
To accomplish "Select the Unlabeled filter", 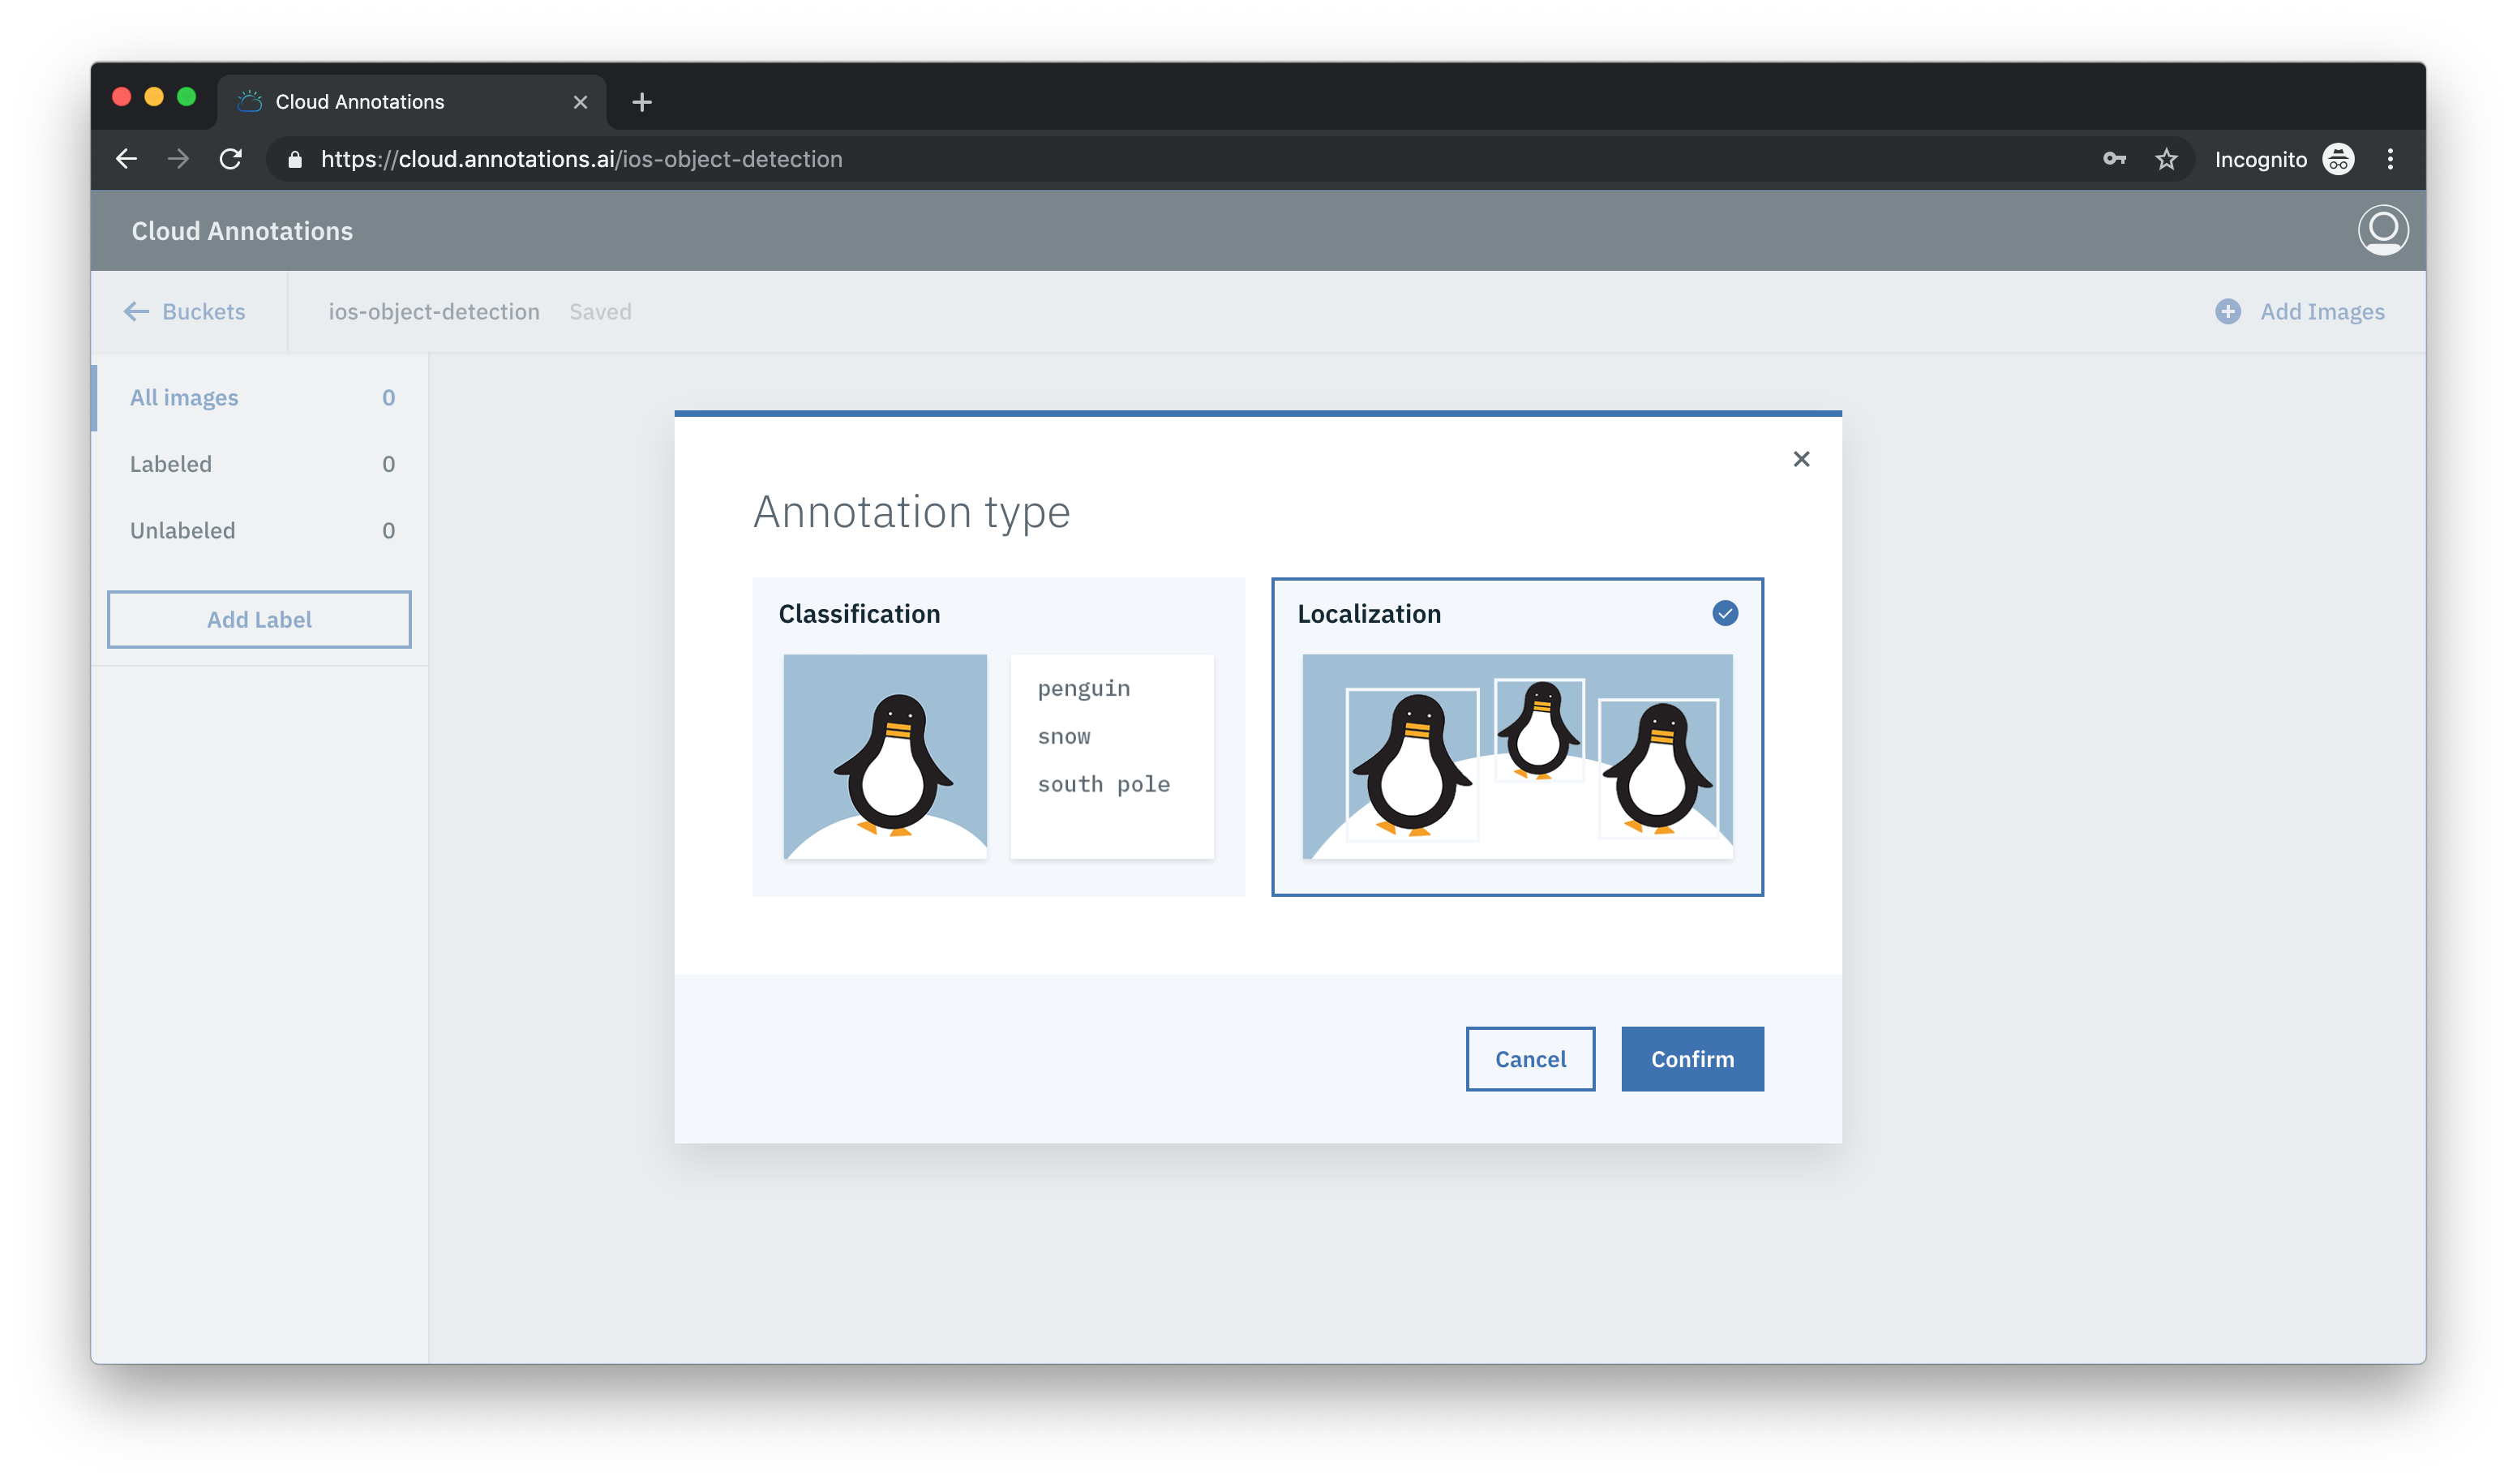I will 262,530.
